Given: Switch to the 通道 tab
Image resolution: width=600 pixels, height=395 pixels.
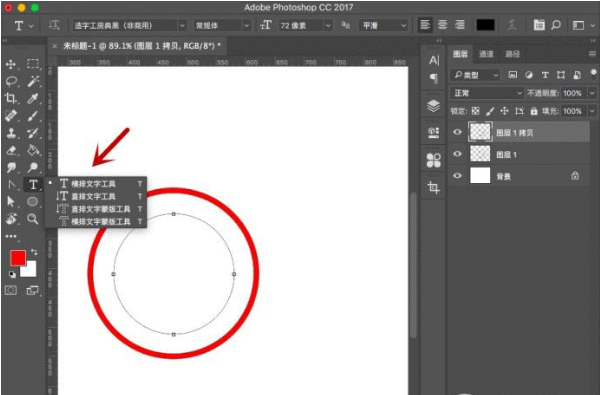Looking at the screenshot, I should click(486, 54).
